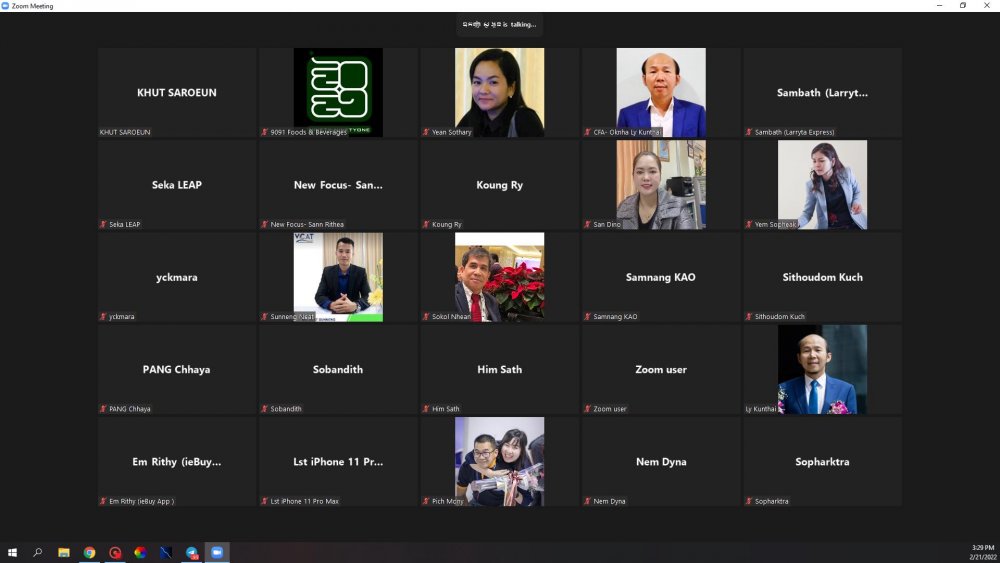
Task: Click muted mic icon next to Seka LEAP
Action: 103,224
